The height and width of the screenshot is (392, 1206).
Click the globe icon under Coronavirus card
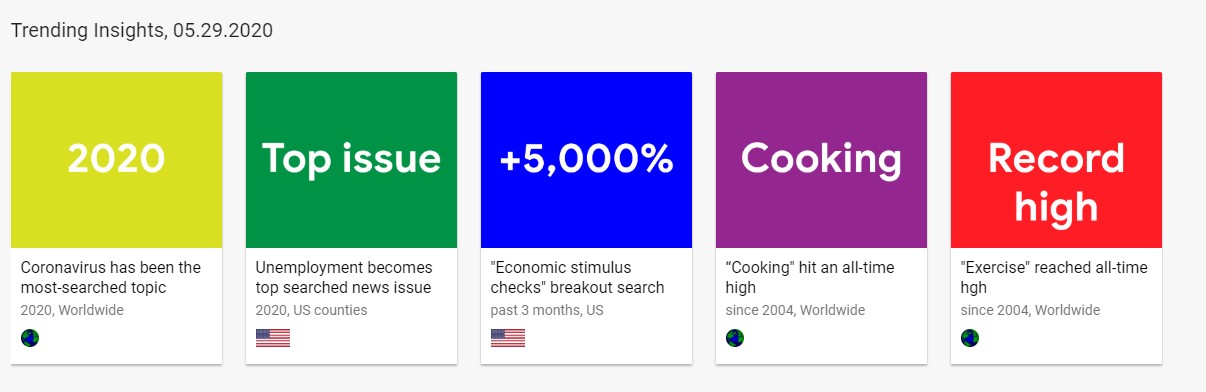click(30, 338)
